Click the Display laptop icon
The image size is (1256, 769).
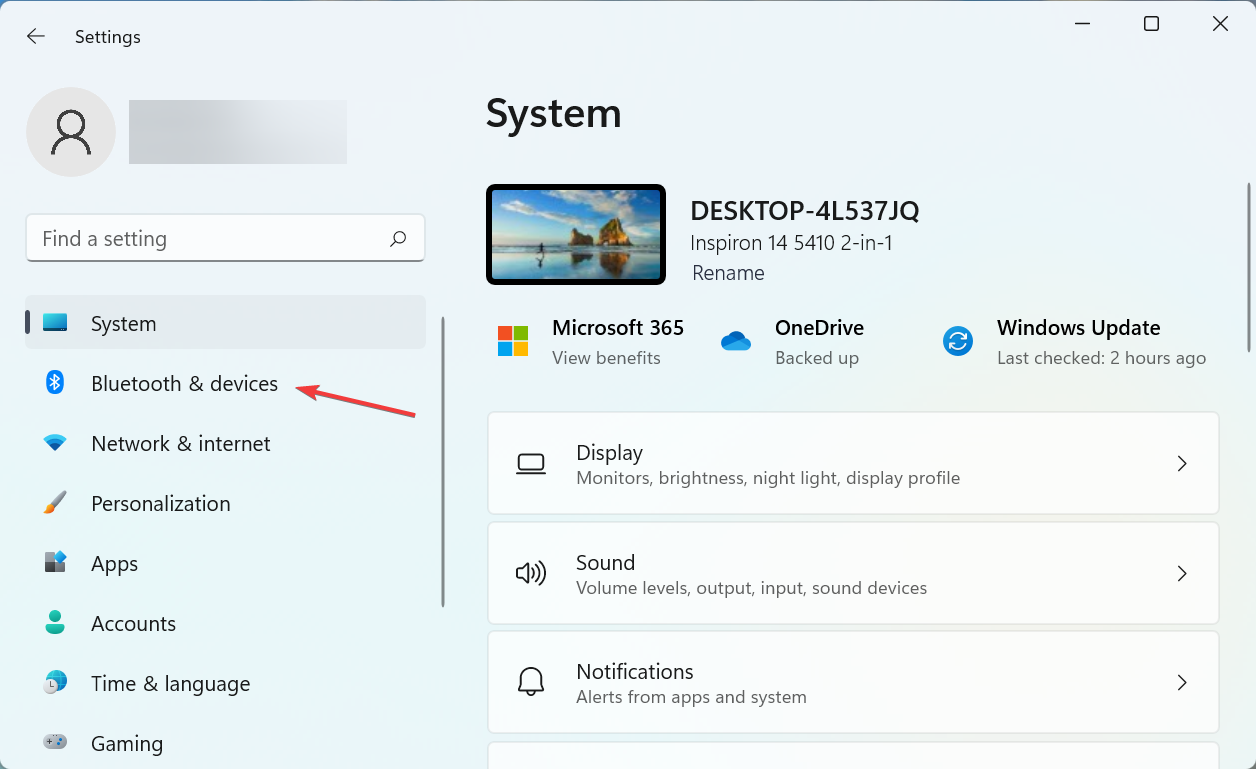coord(531,464)
